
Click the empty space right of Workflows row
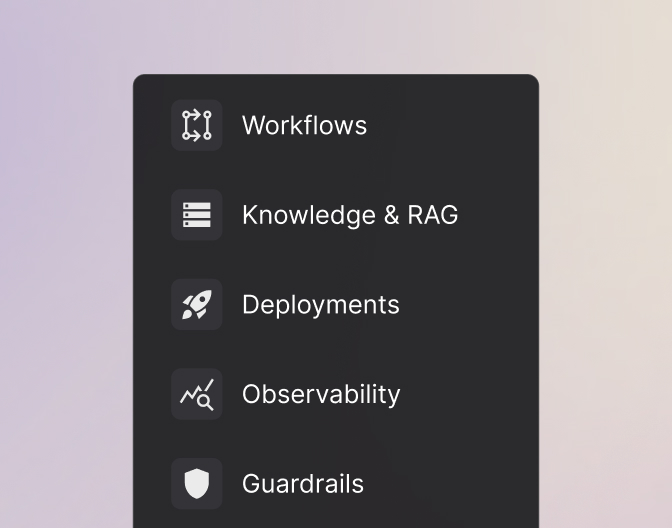tap(460, 125)
